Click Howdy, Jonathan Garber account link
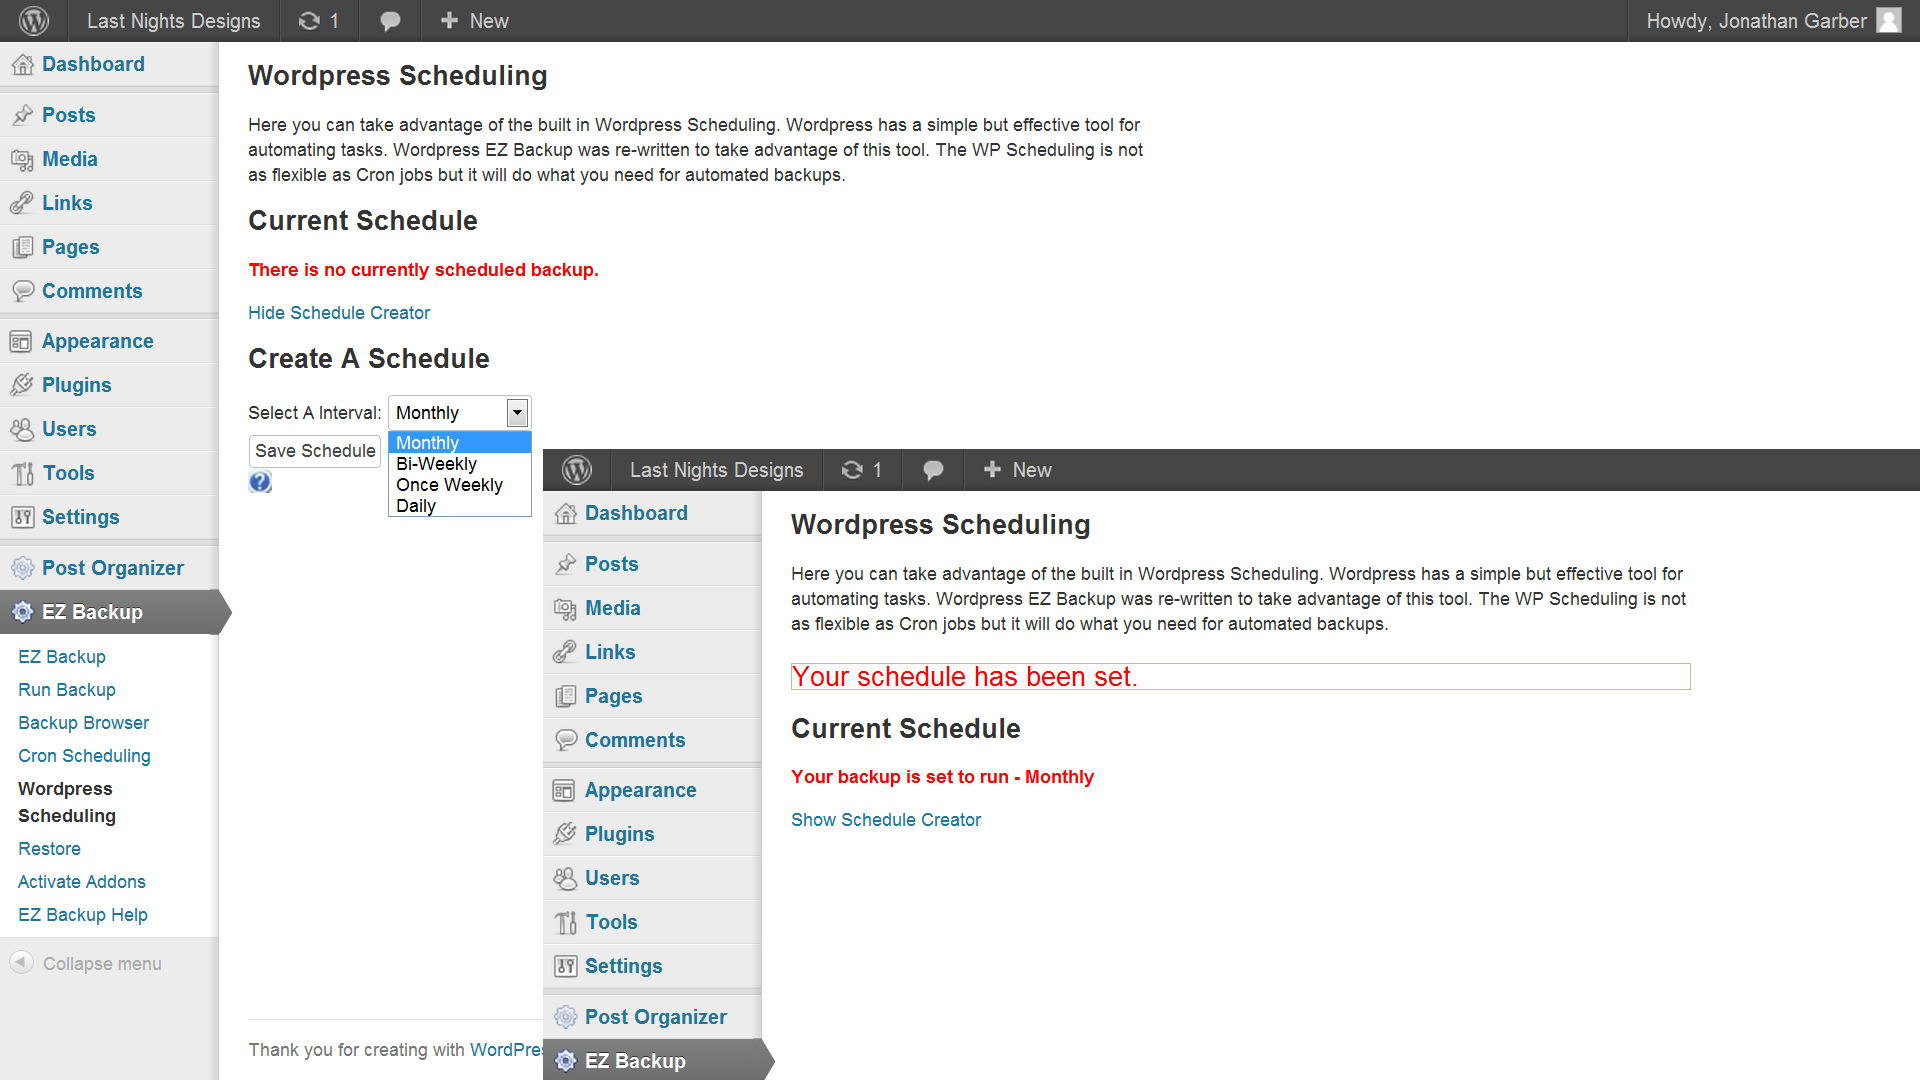1920x1080 pixels. [x=1756, y=21]
